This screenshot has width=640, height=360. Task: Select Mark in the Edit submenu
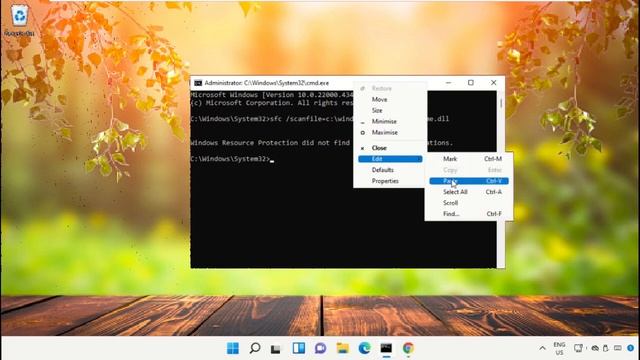469,159
